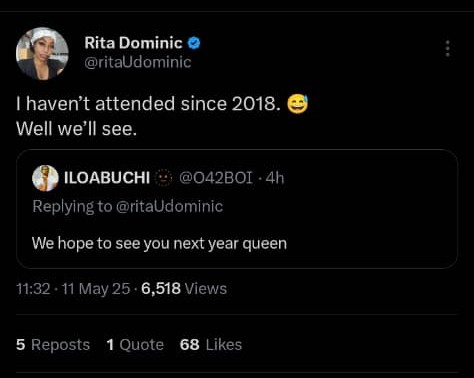Open the @ritaUdominic handle under the name
This screenshot has width=474, height=378.
pyautogui.click(x=138, y=62)
